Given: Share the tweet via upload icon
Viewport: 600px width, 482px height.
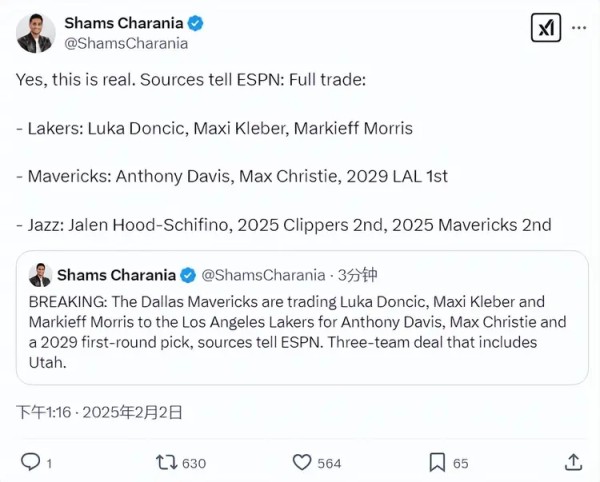Looking at the screenshot, I should click(573, 462).
